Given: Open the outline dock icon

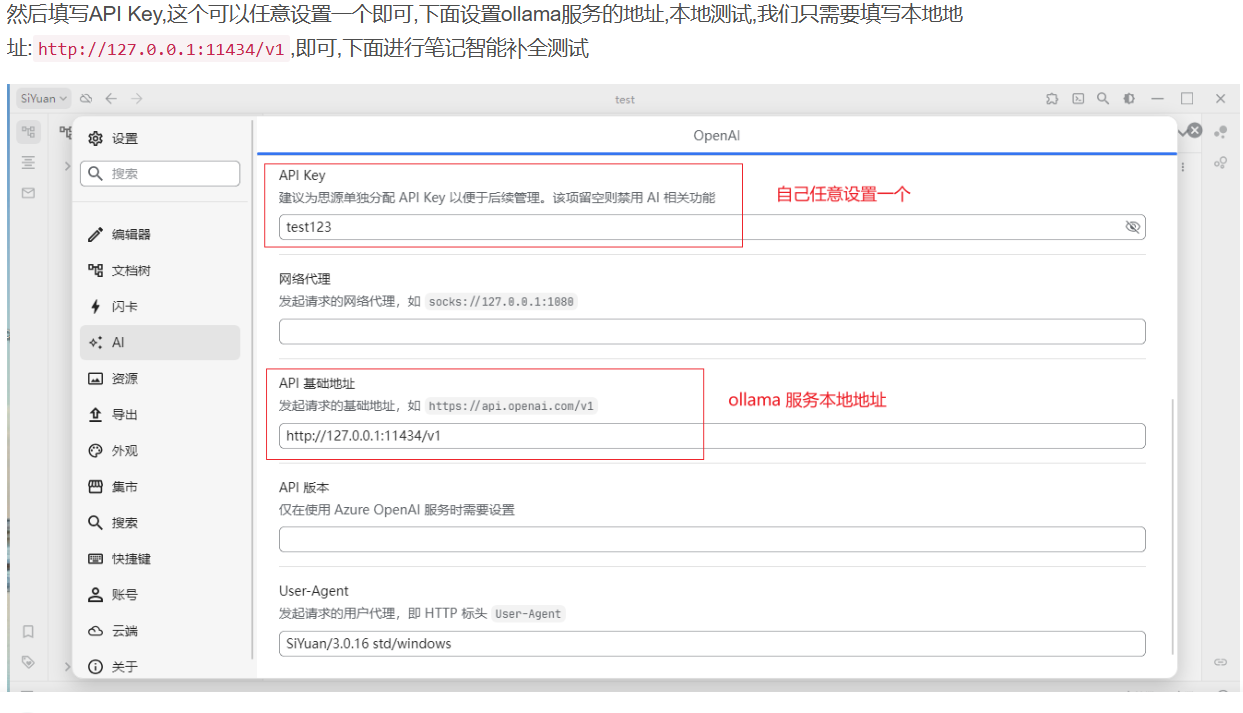Looking at the screenshot, I should tap(29, 162).
